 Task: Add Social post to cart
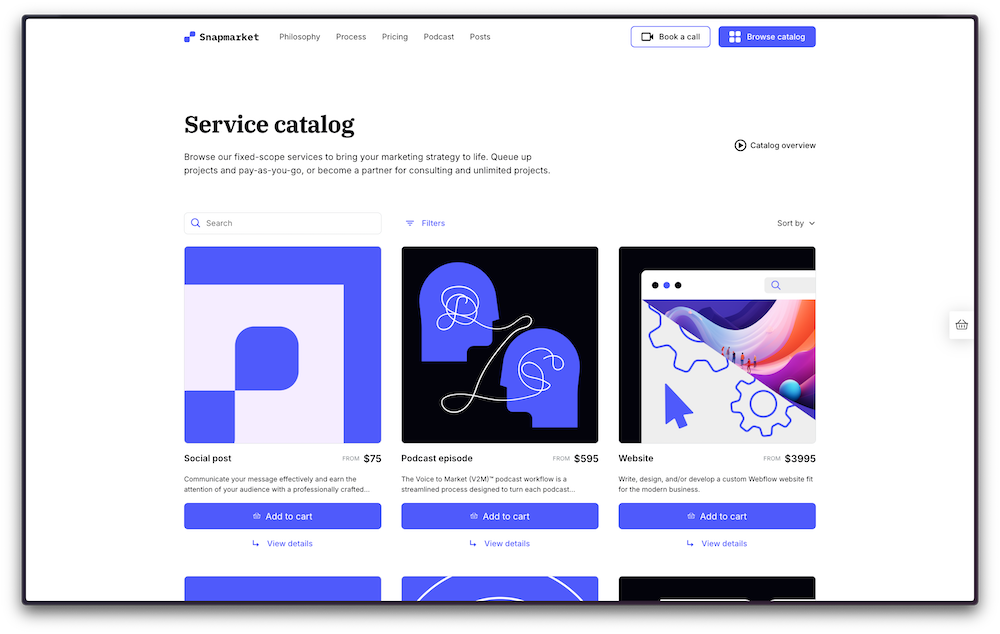(x=282, y=516)
